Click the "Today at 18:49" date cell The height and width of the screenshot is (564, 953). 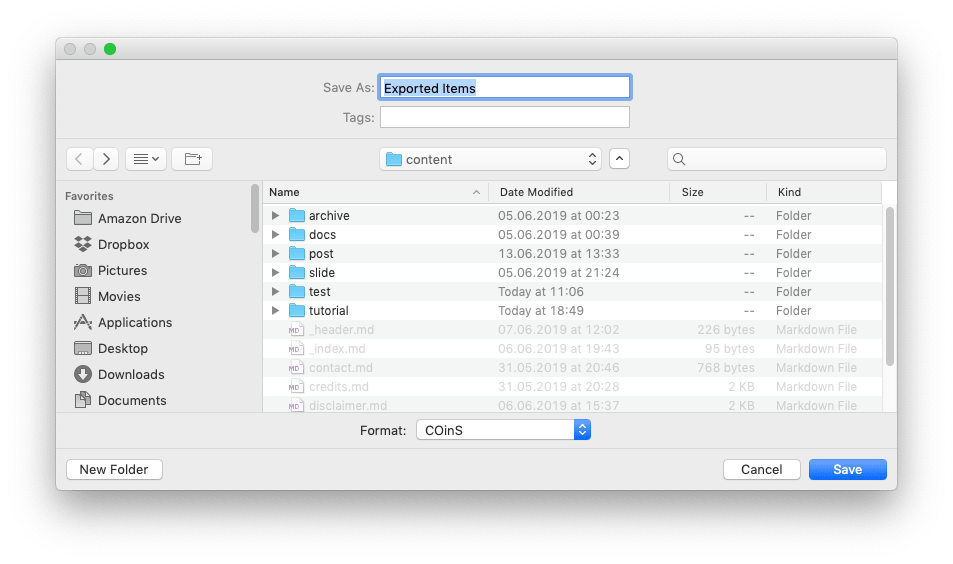click(x=541, y=311)
